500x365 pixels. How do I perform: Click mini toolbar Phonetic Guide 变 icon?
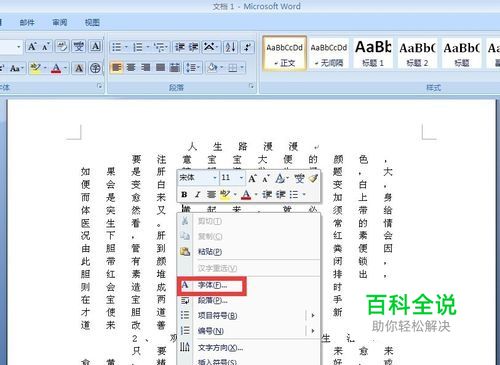click(299, 178)
